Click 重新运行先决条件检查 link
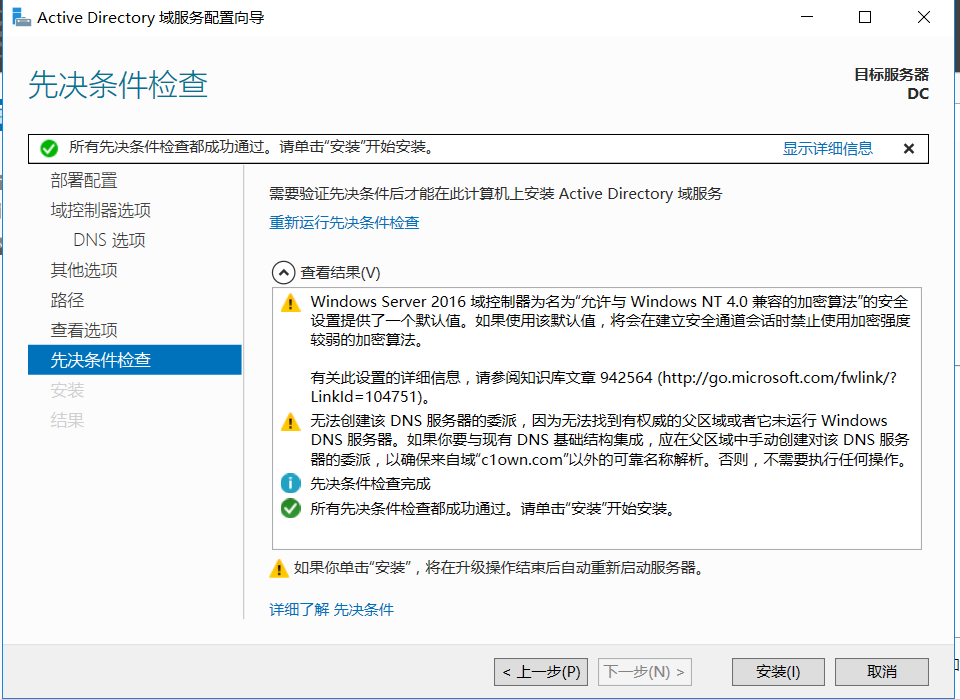This screenshot has height=699, width=960. tap(344, 222)
